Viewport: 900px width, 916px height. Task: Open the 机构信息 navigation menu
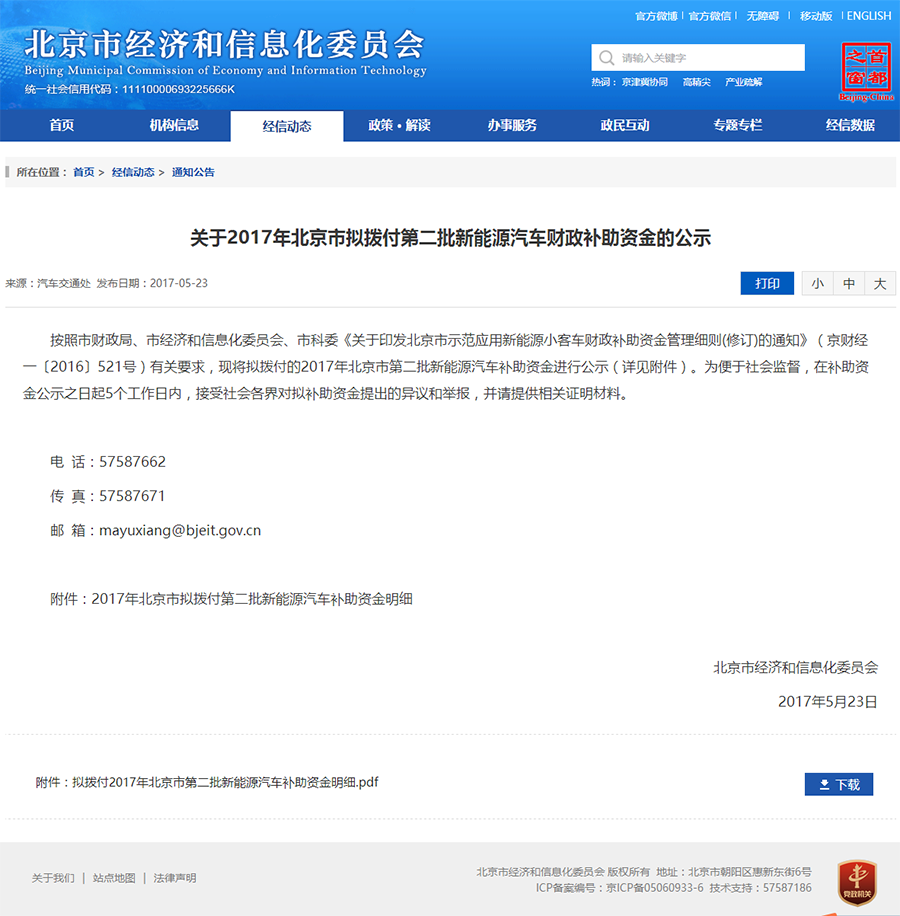174,125
